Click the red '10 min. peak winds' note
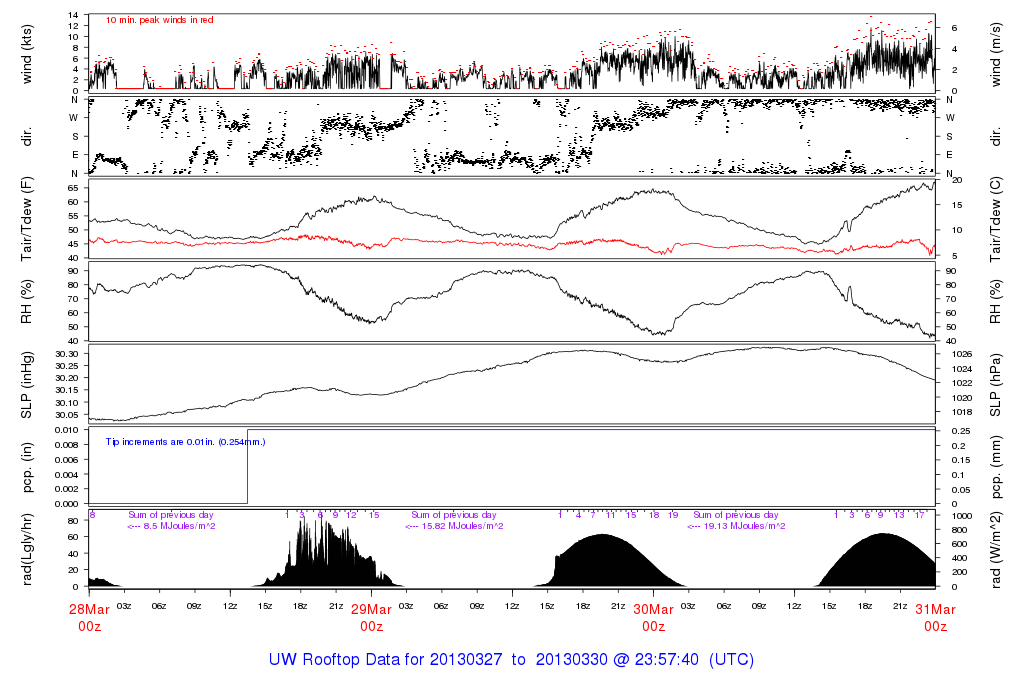This screenshot has width=1024, height=700. click(159, 20)
